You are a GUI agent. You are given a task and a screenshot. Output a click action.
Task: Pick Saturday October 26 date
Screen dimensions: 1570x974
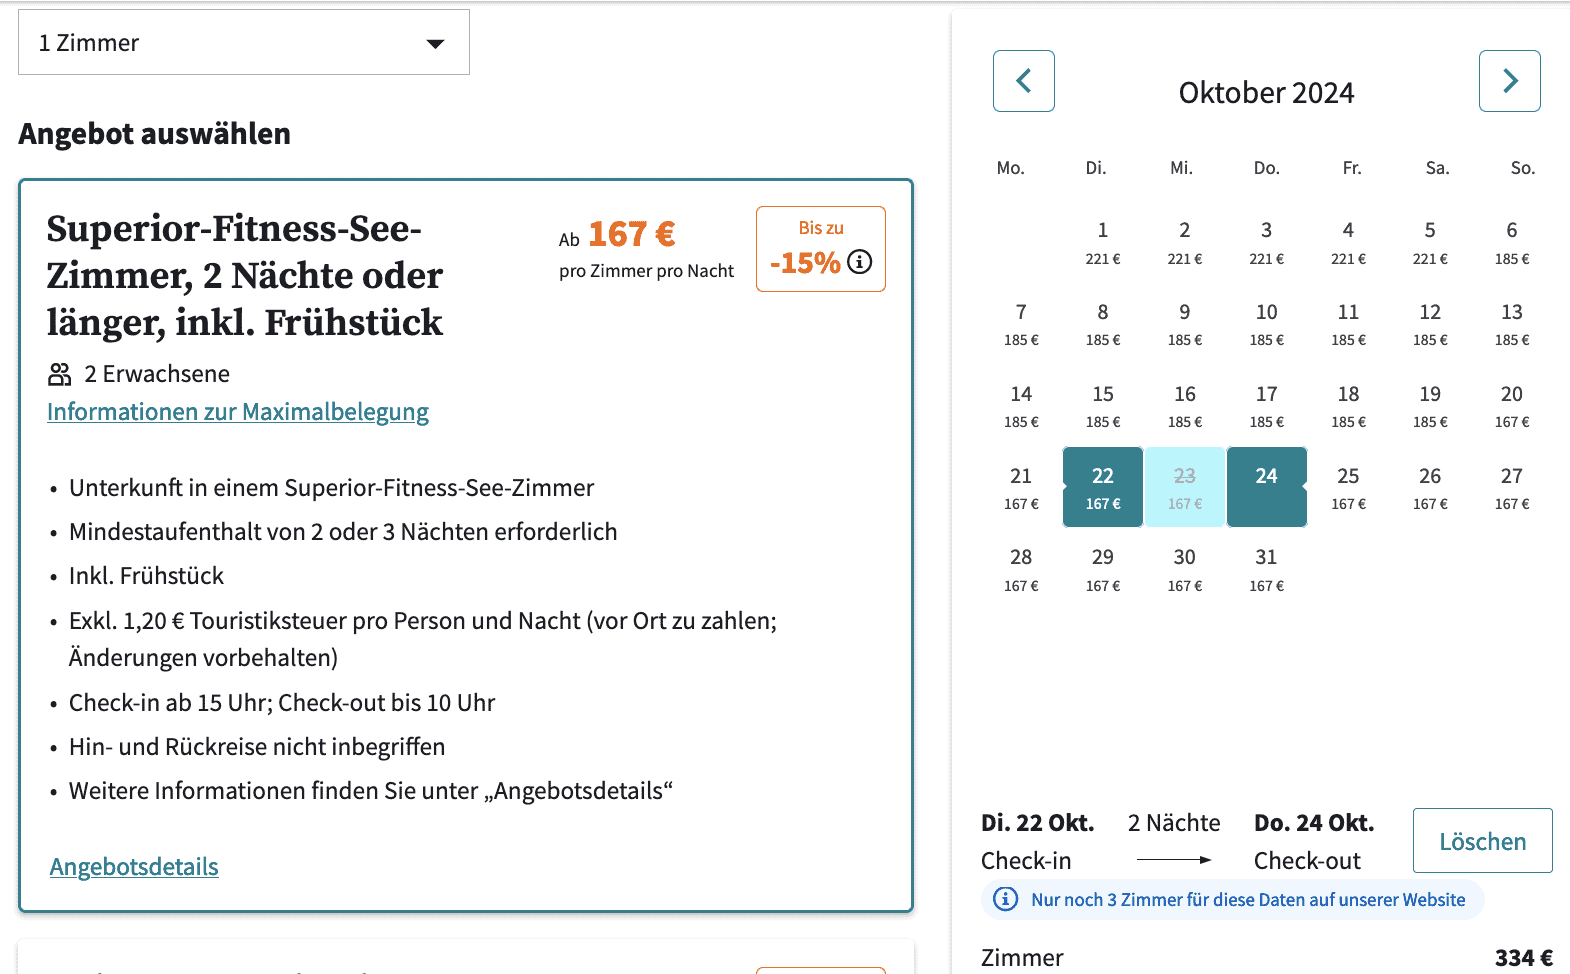(1430, 487)
